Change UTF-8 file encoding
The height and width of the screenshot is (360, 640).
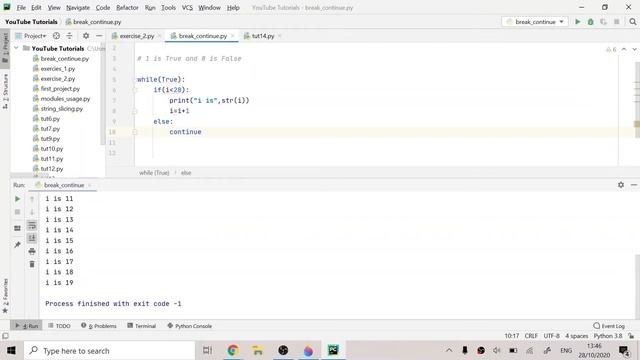pyautogui.click(x=551, y=336)
